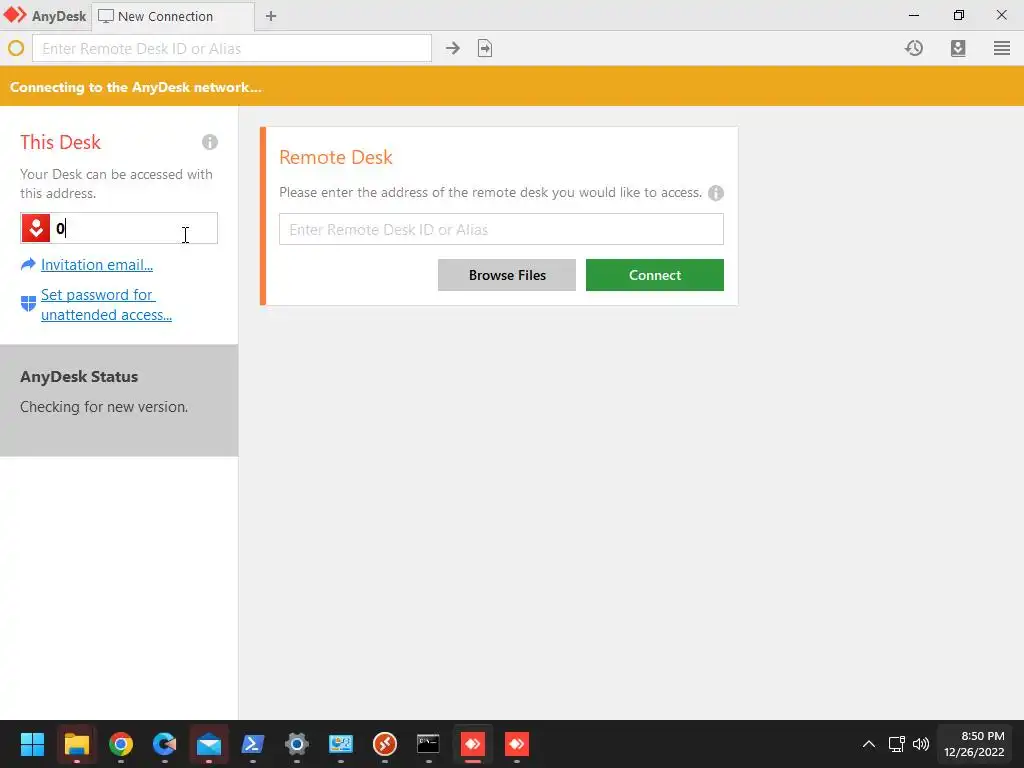Click the AnyDesk Status heading
Viewport: 1024px width, 768px height.
click(x=79, y=377)
